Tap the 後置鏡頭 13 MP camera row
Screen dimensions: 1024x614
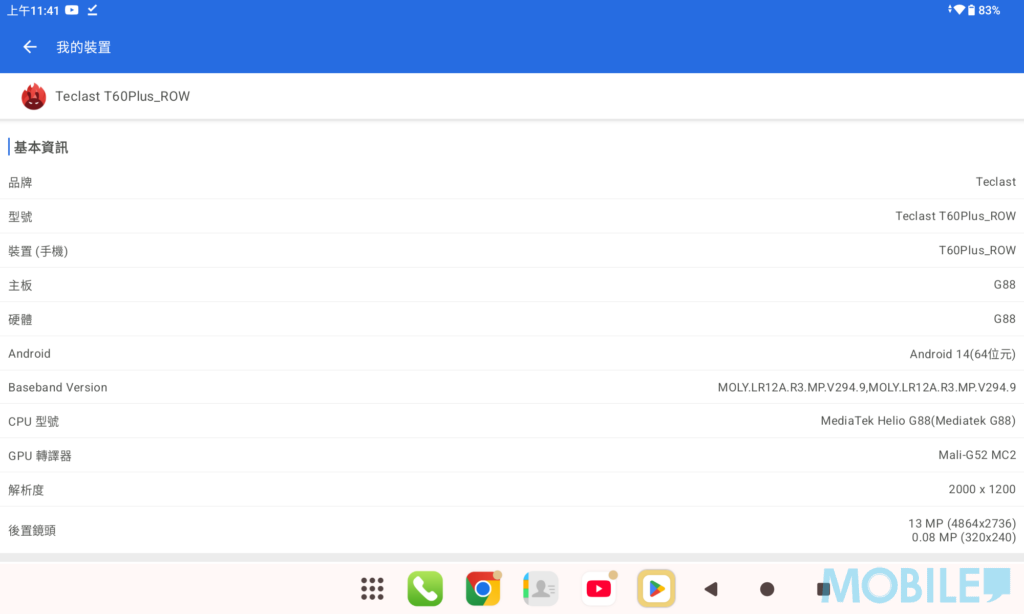512,530
